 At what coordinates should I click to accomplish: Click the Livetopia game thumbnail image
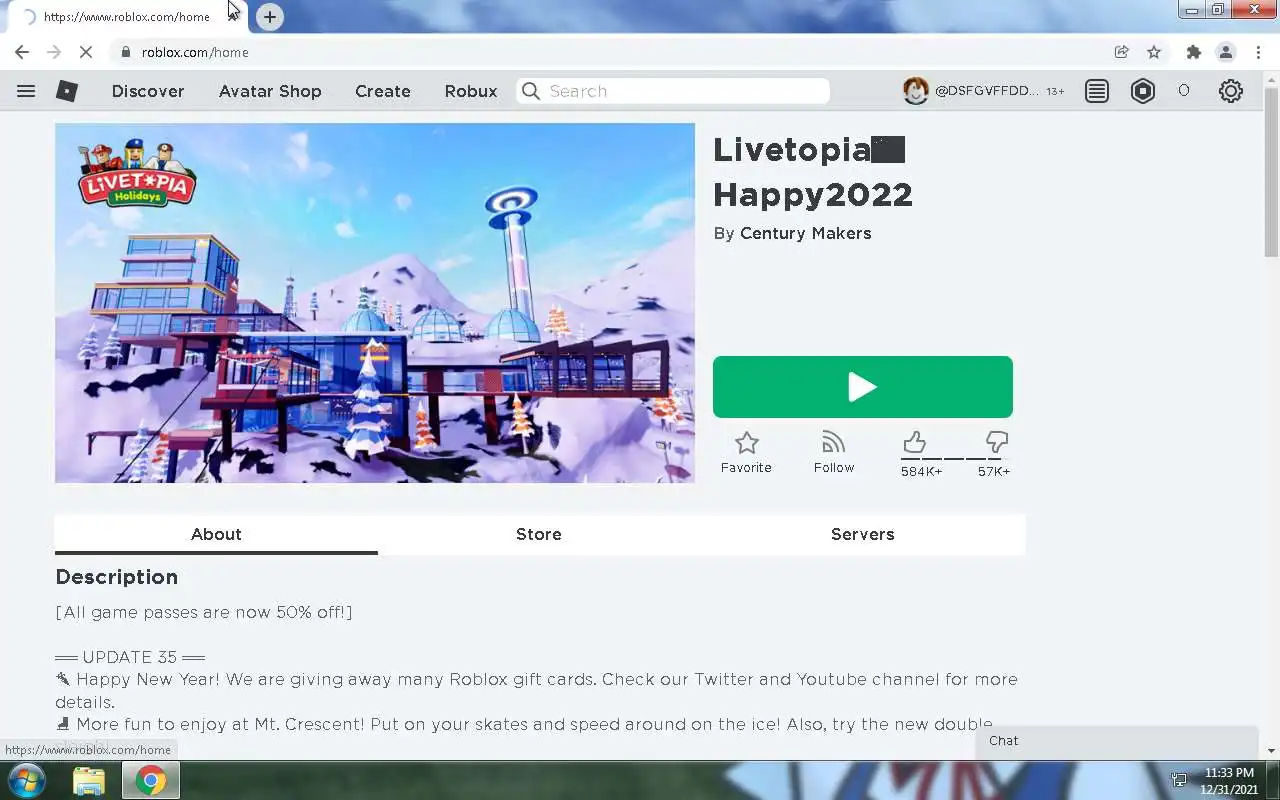pos(375,303)
